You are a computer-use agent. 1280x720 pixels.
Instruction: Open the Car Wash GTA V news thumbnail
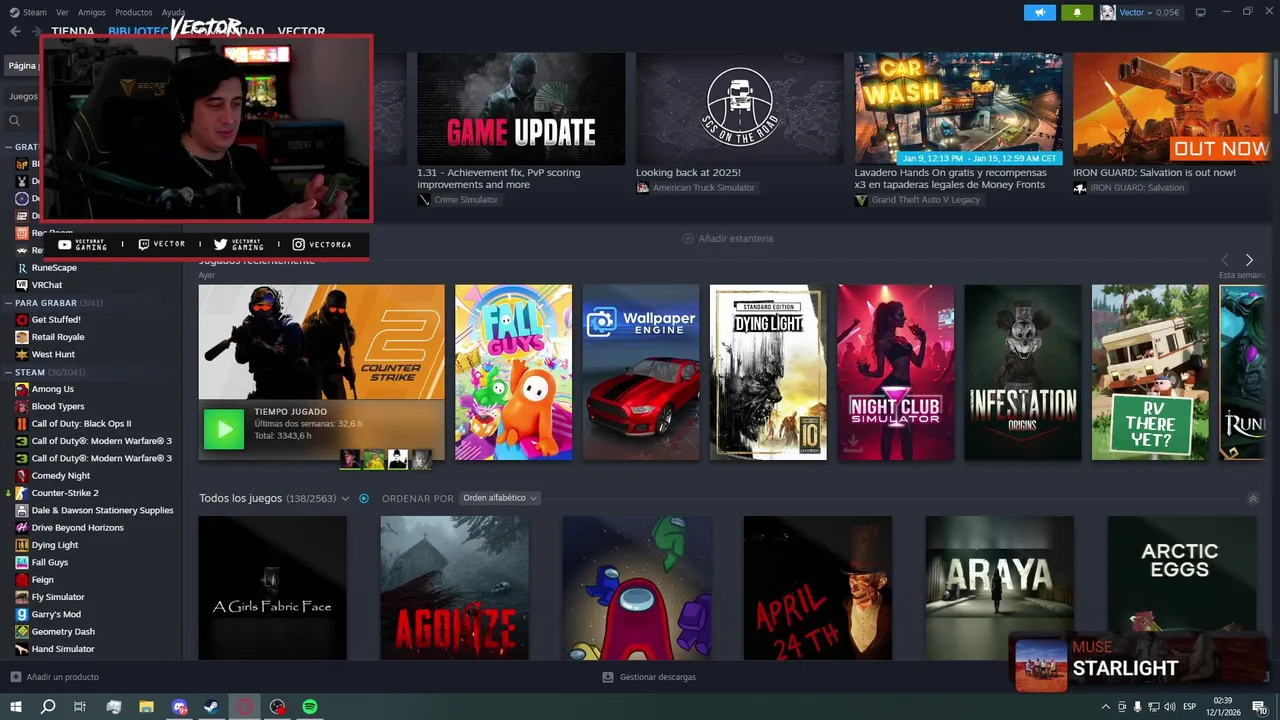point(958,108)
